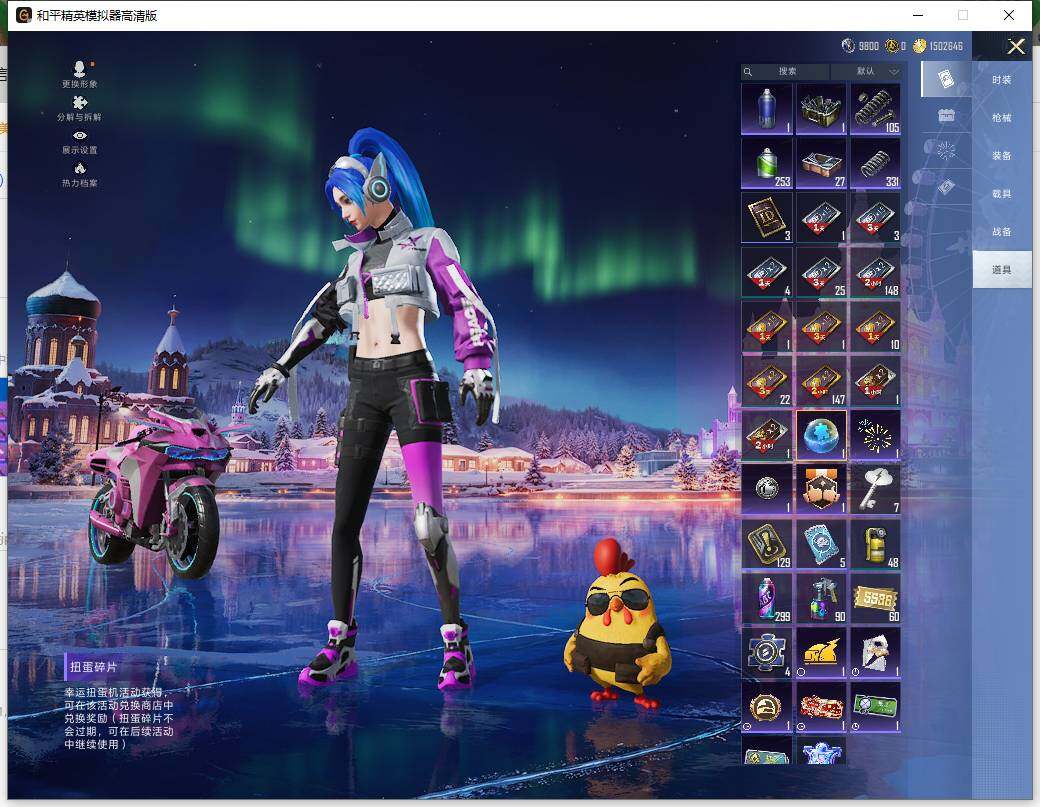Minimize the 和平精英模拟器 window
This screenshot has width=1040, height=807.
pos(919,15)
